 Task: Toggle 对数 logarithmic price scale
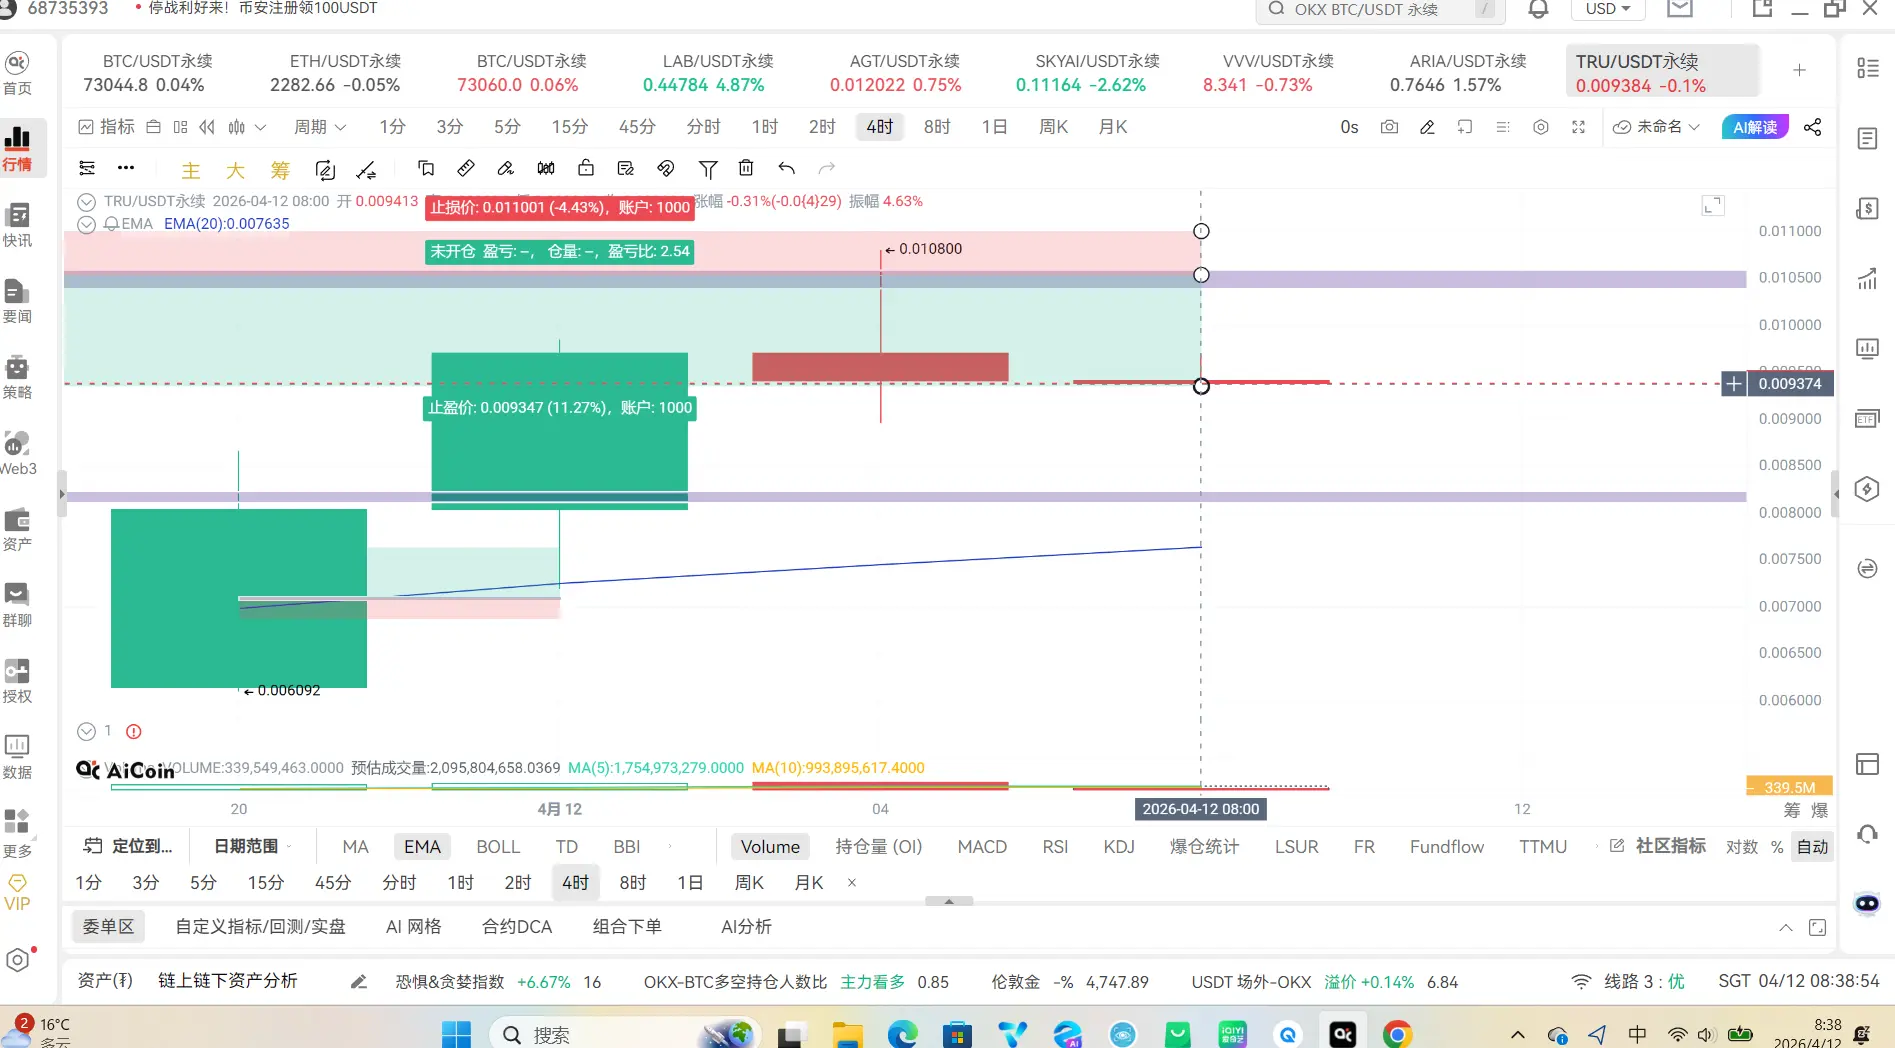(x=1742, y=847)
